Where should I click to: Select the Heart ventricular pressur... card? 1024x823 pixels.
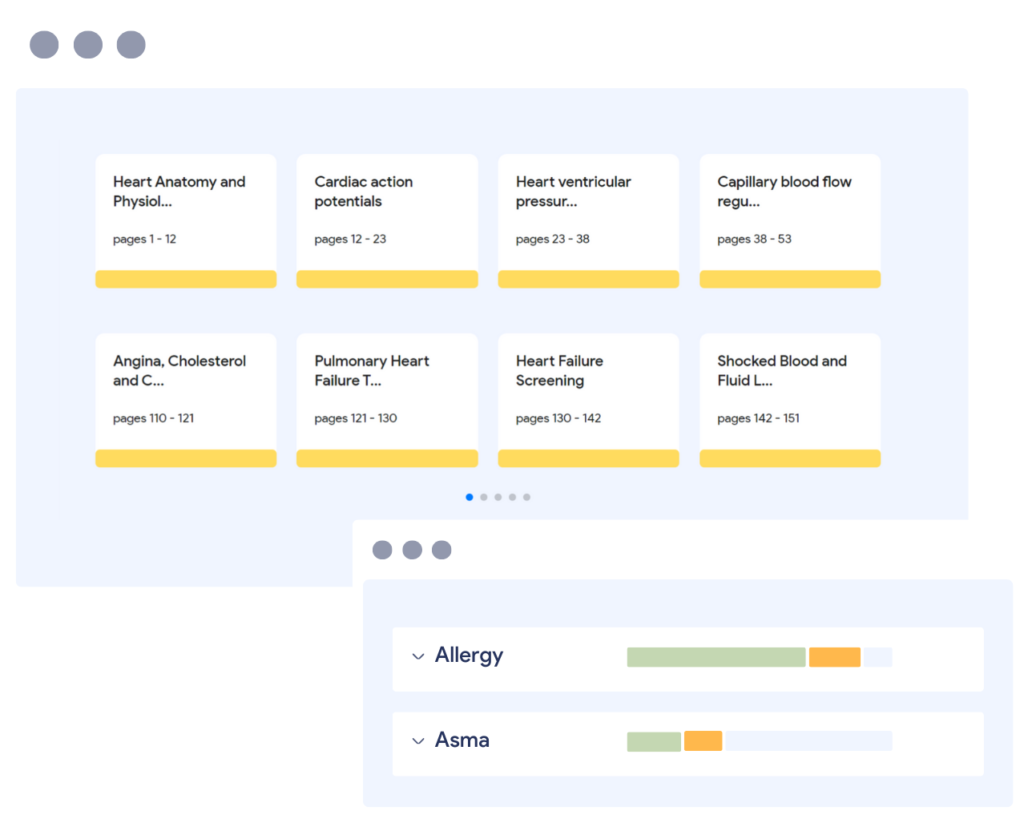click(x=588, y=210)
